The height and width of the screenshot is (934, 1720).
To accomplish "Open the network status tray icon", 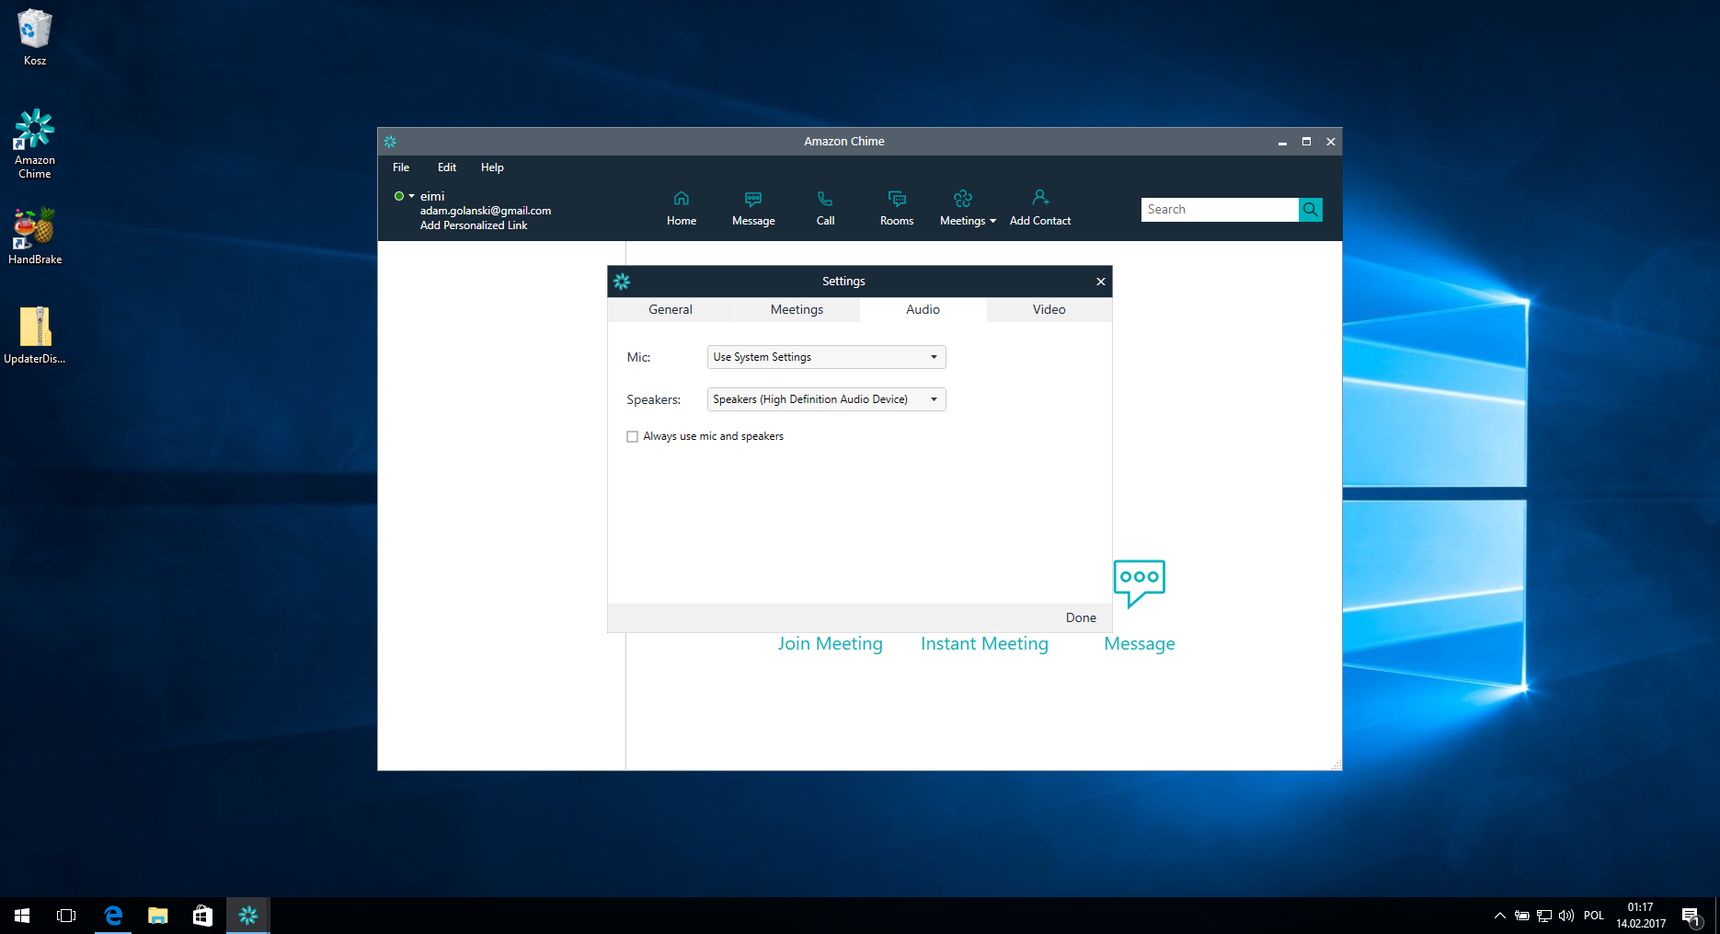I will (1544, 915).
